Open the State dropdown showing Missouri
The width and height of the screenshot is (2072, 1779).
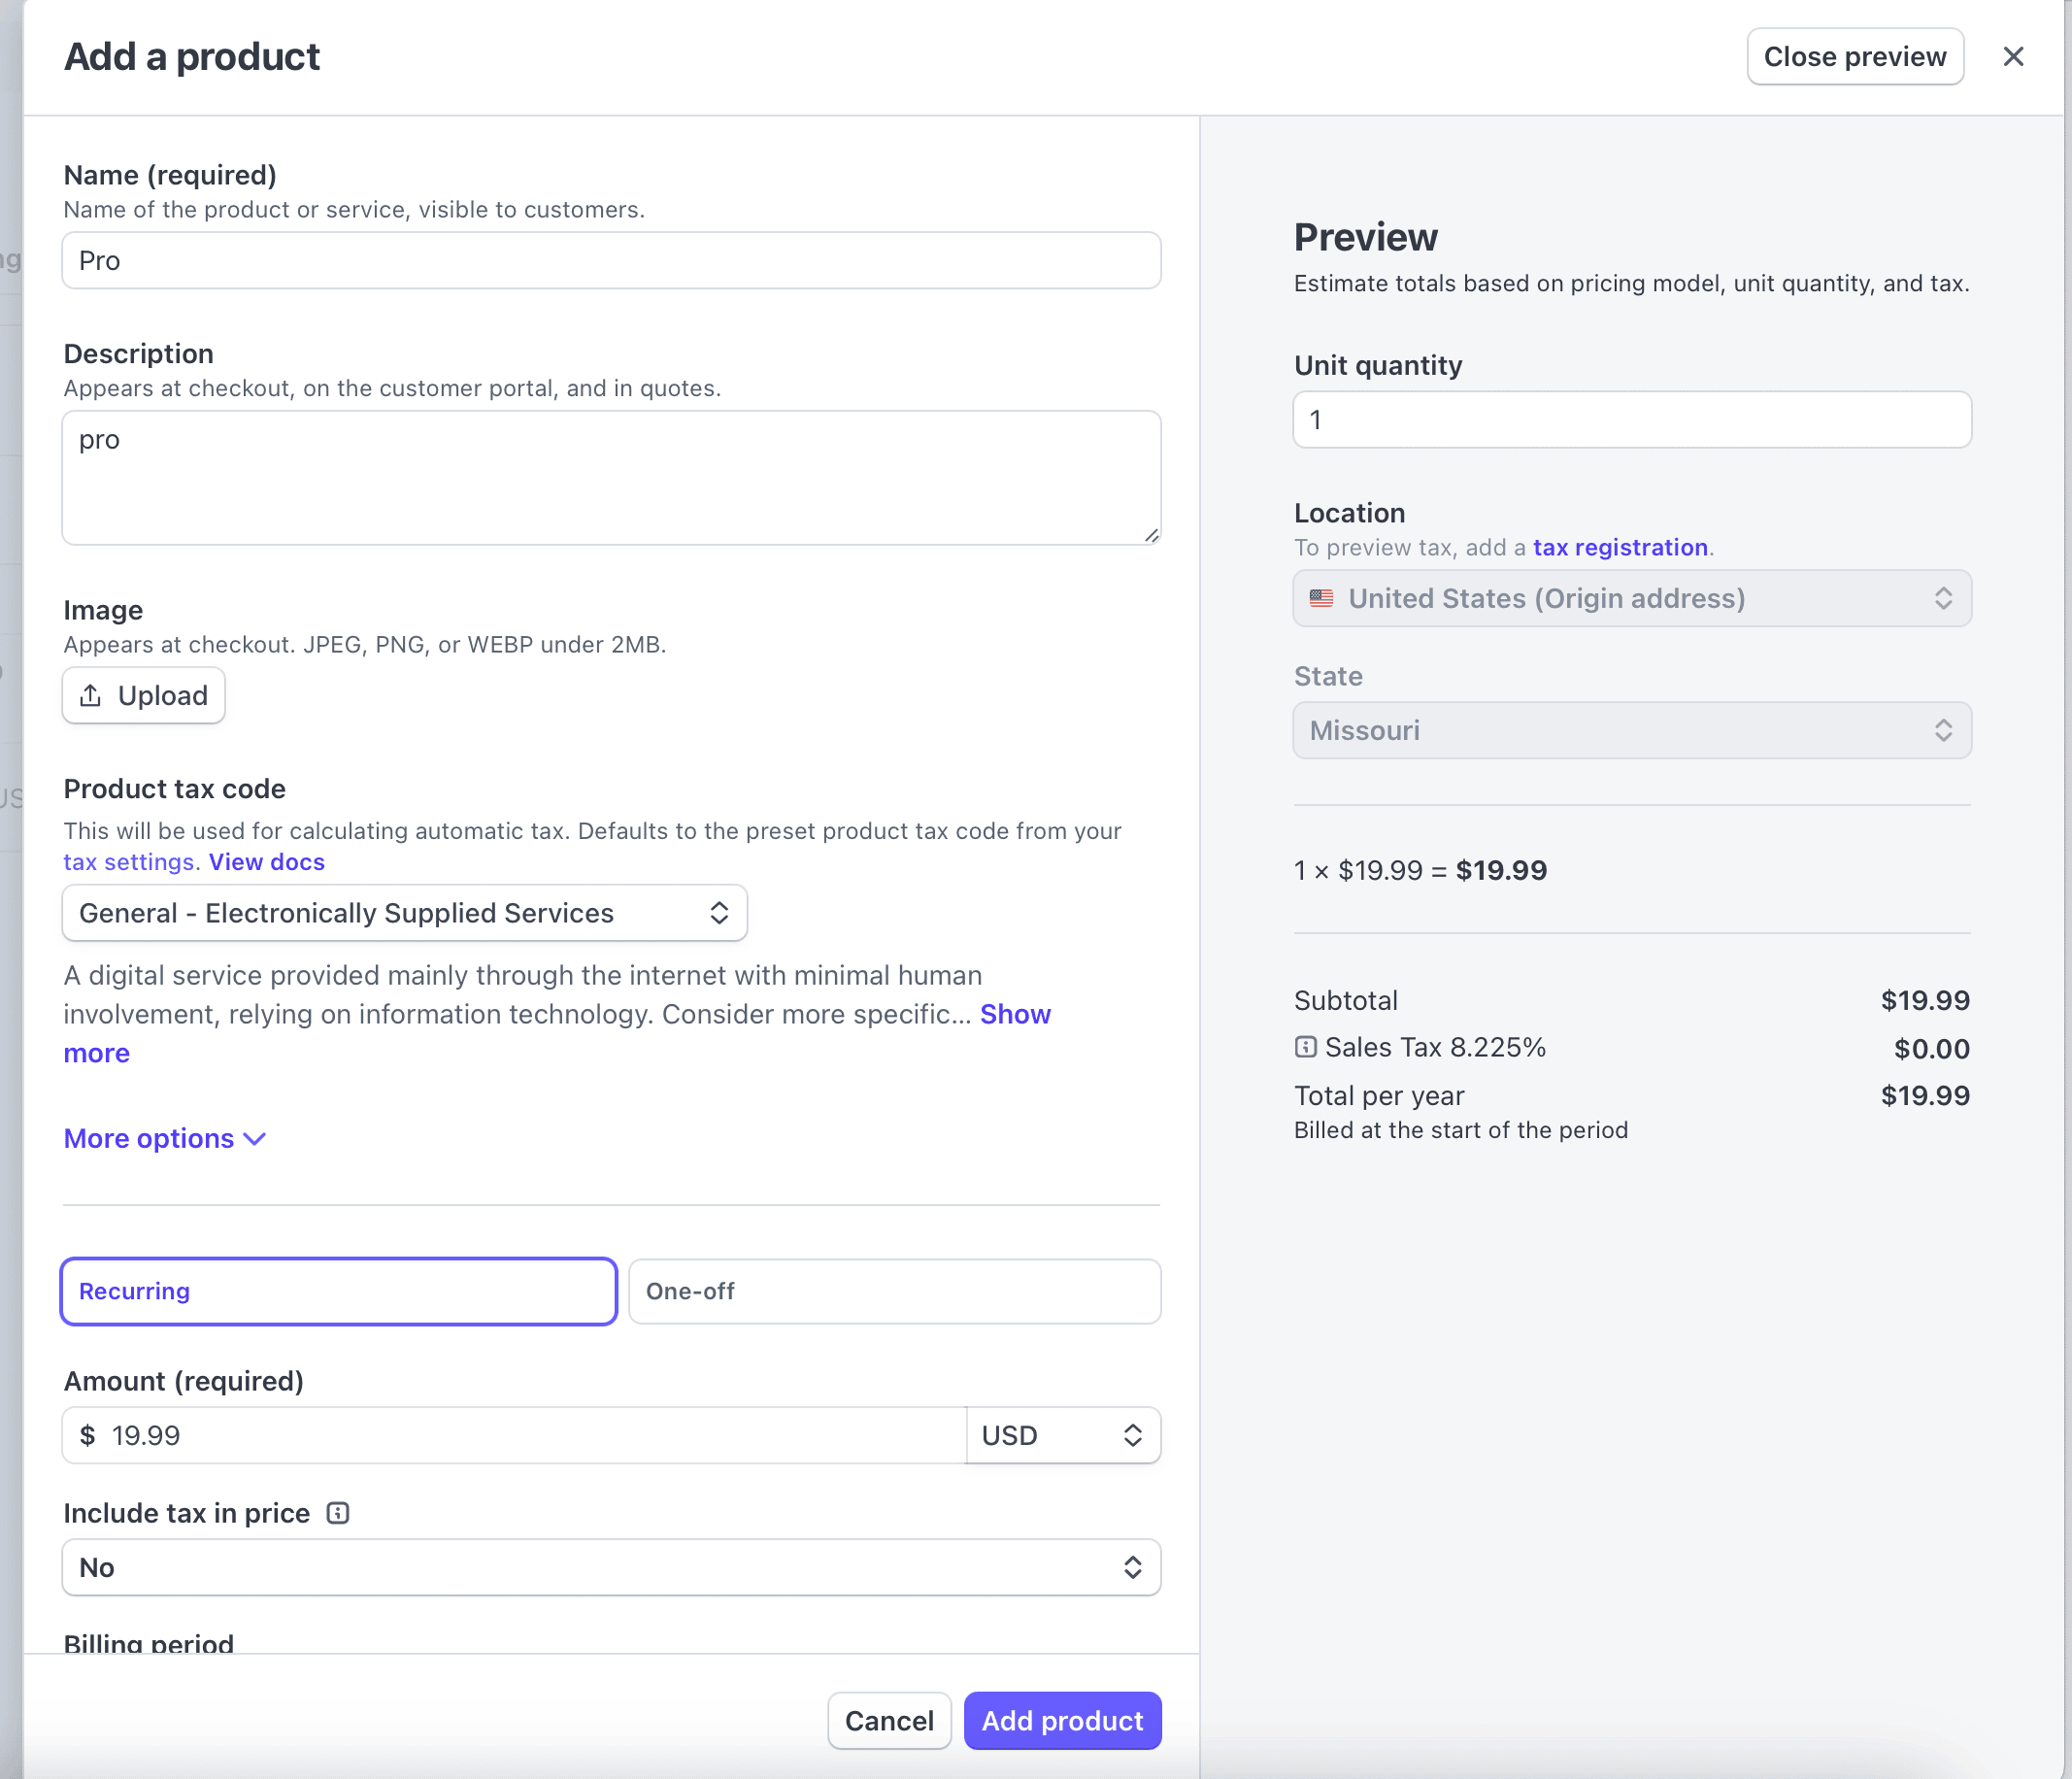pos(1631,730)
